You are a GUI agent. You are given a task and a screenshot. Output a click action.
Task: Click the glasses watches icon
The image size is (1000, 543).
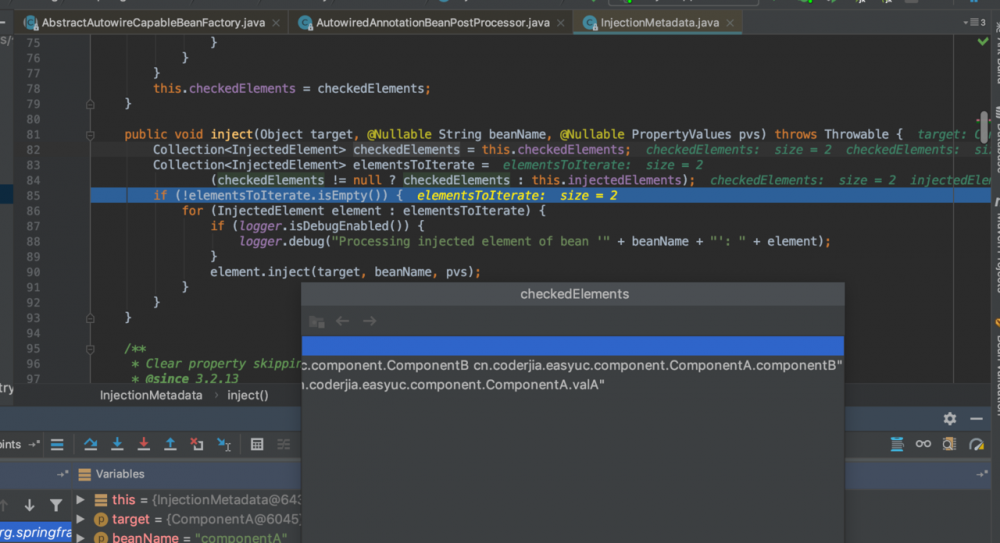[923, 444]
